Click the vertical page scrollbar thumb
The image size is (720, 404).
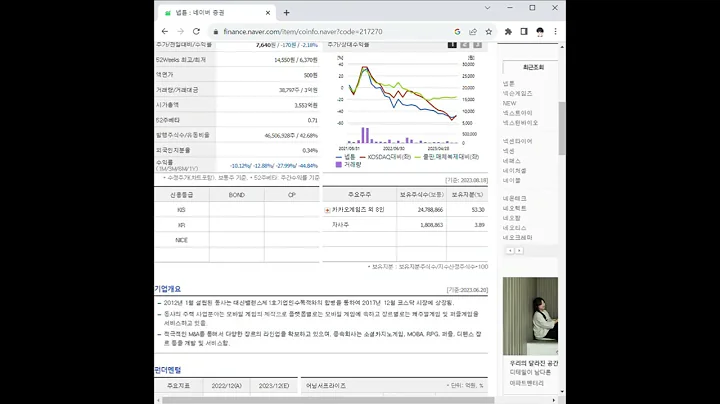tap(562, 129)
